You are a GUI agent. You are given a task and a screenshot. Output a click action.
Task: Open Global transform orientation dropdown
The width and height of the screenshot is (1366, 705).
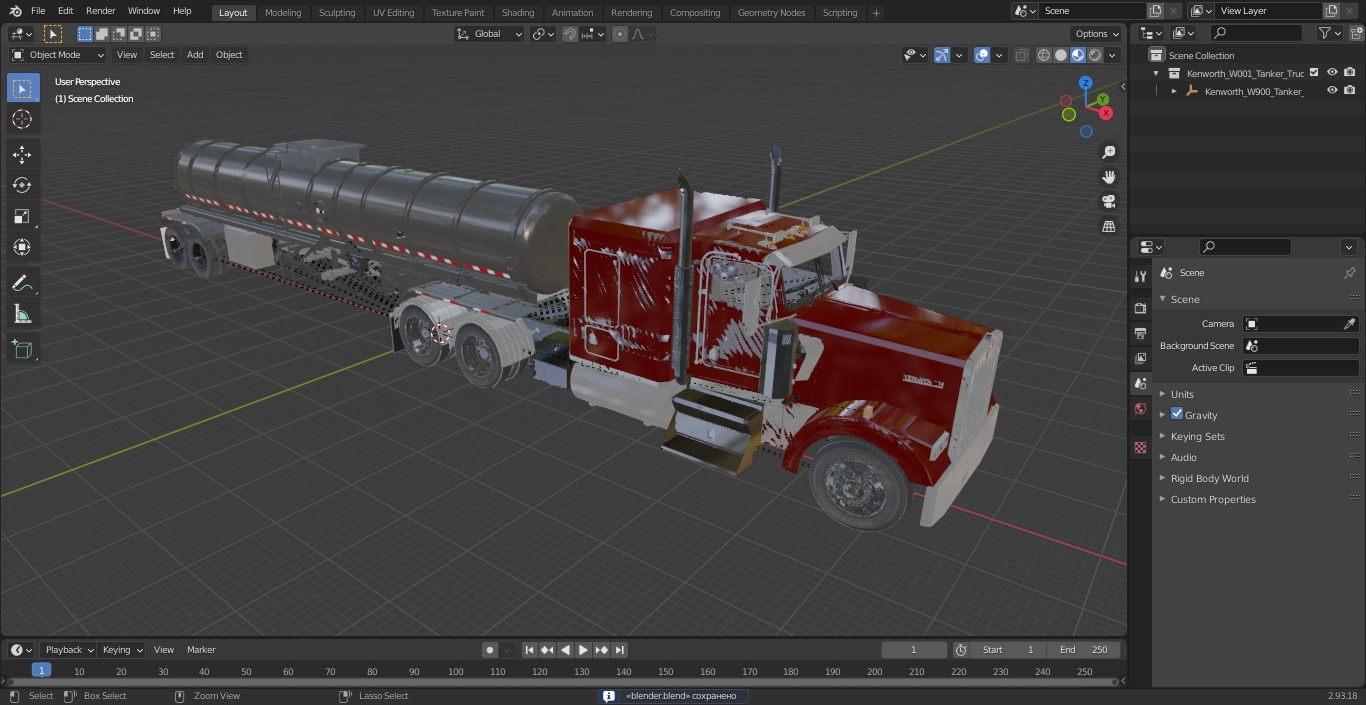click(490, 34)
